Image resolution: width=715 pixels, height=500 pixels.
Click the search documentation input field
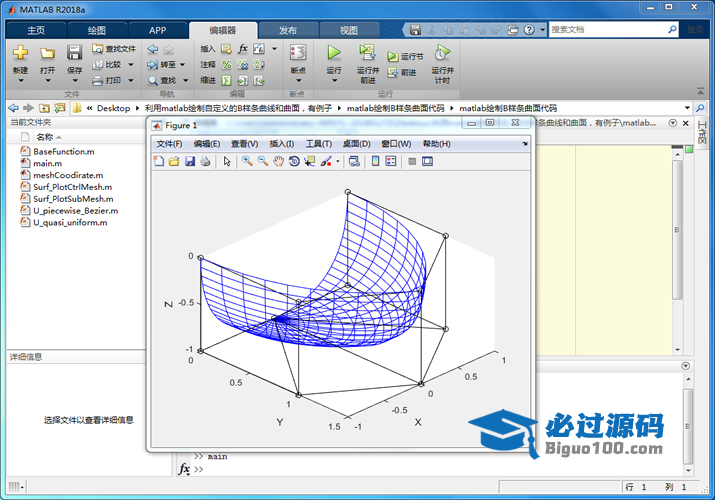[x=608, y=30]
